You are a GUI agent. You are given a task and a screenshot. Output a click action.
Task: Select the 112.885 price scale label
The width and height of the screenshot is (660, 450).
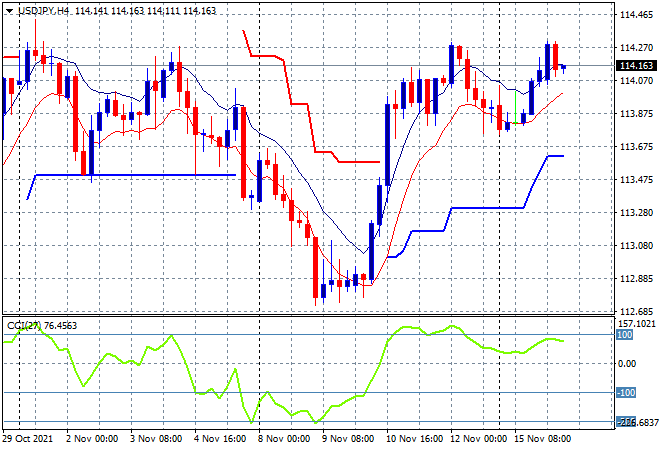[x=636, y=279]
